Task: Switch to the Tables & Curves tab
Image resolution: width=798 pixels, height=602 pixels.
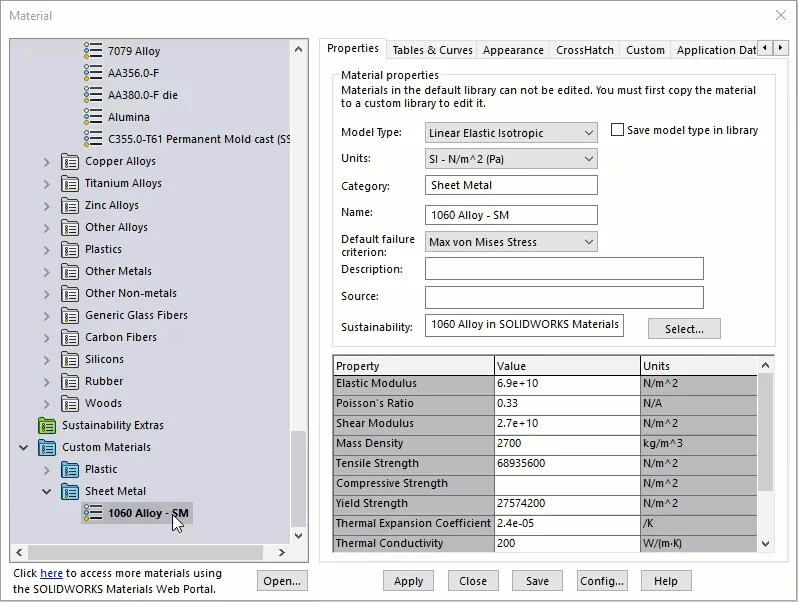Action: pyautogui.click(x=432, y=50)
